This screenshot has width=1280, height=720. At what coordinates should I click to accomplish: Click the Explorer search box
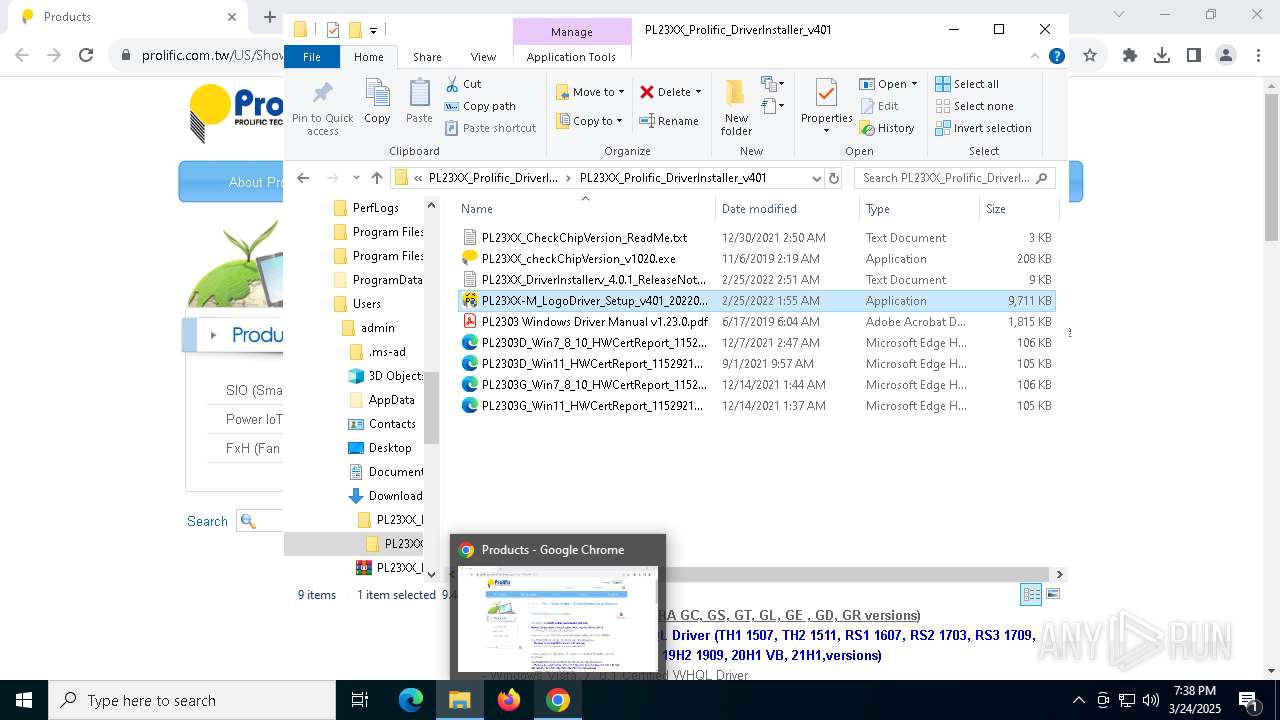click(955, 178)
